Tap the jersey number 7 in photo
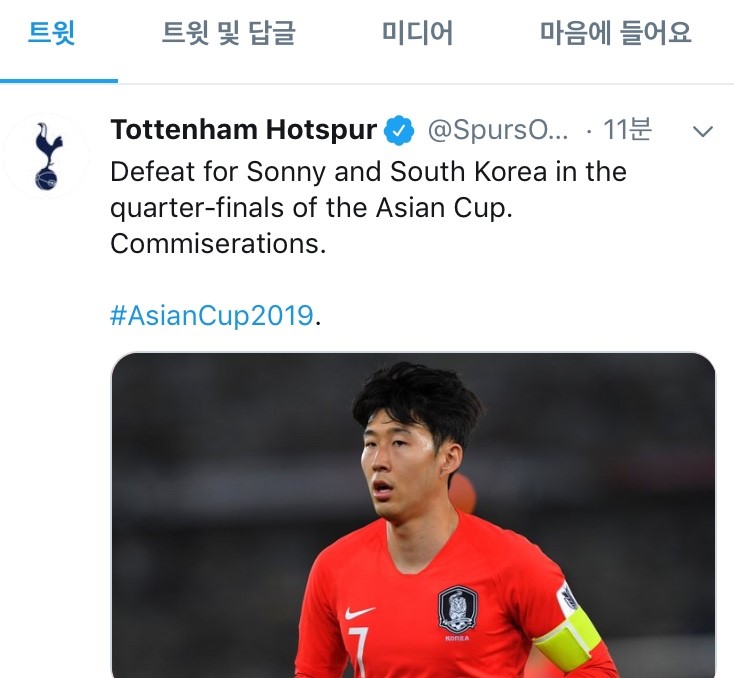 (359, 652)
